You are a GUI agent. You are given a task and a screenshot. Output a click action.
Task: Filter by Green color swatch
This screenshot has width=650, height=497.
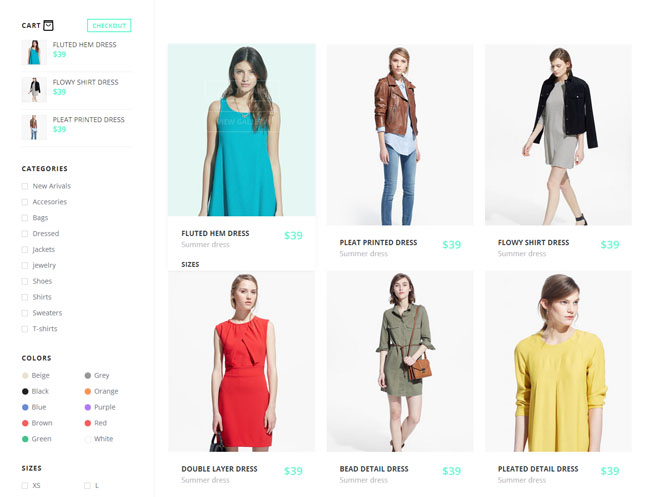coord(25,439)
